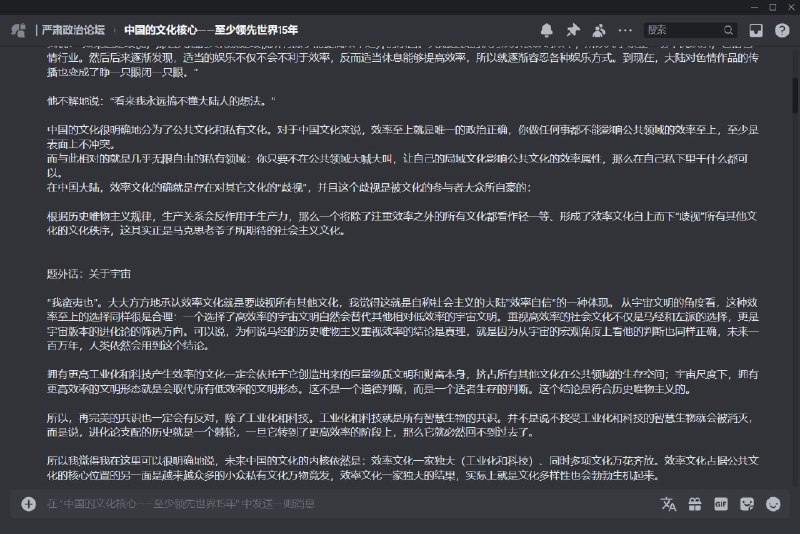Open notification settings bell icon

pyautogui.click(x=546, y=30)
